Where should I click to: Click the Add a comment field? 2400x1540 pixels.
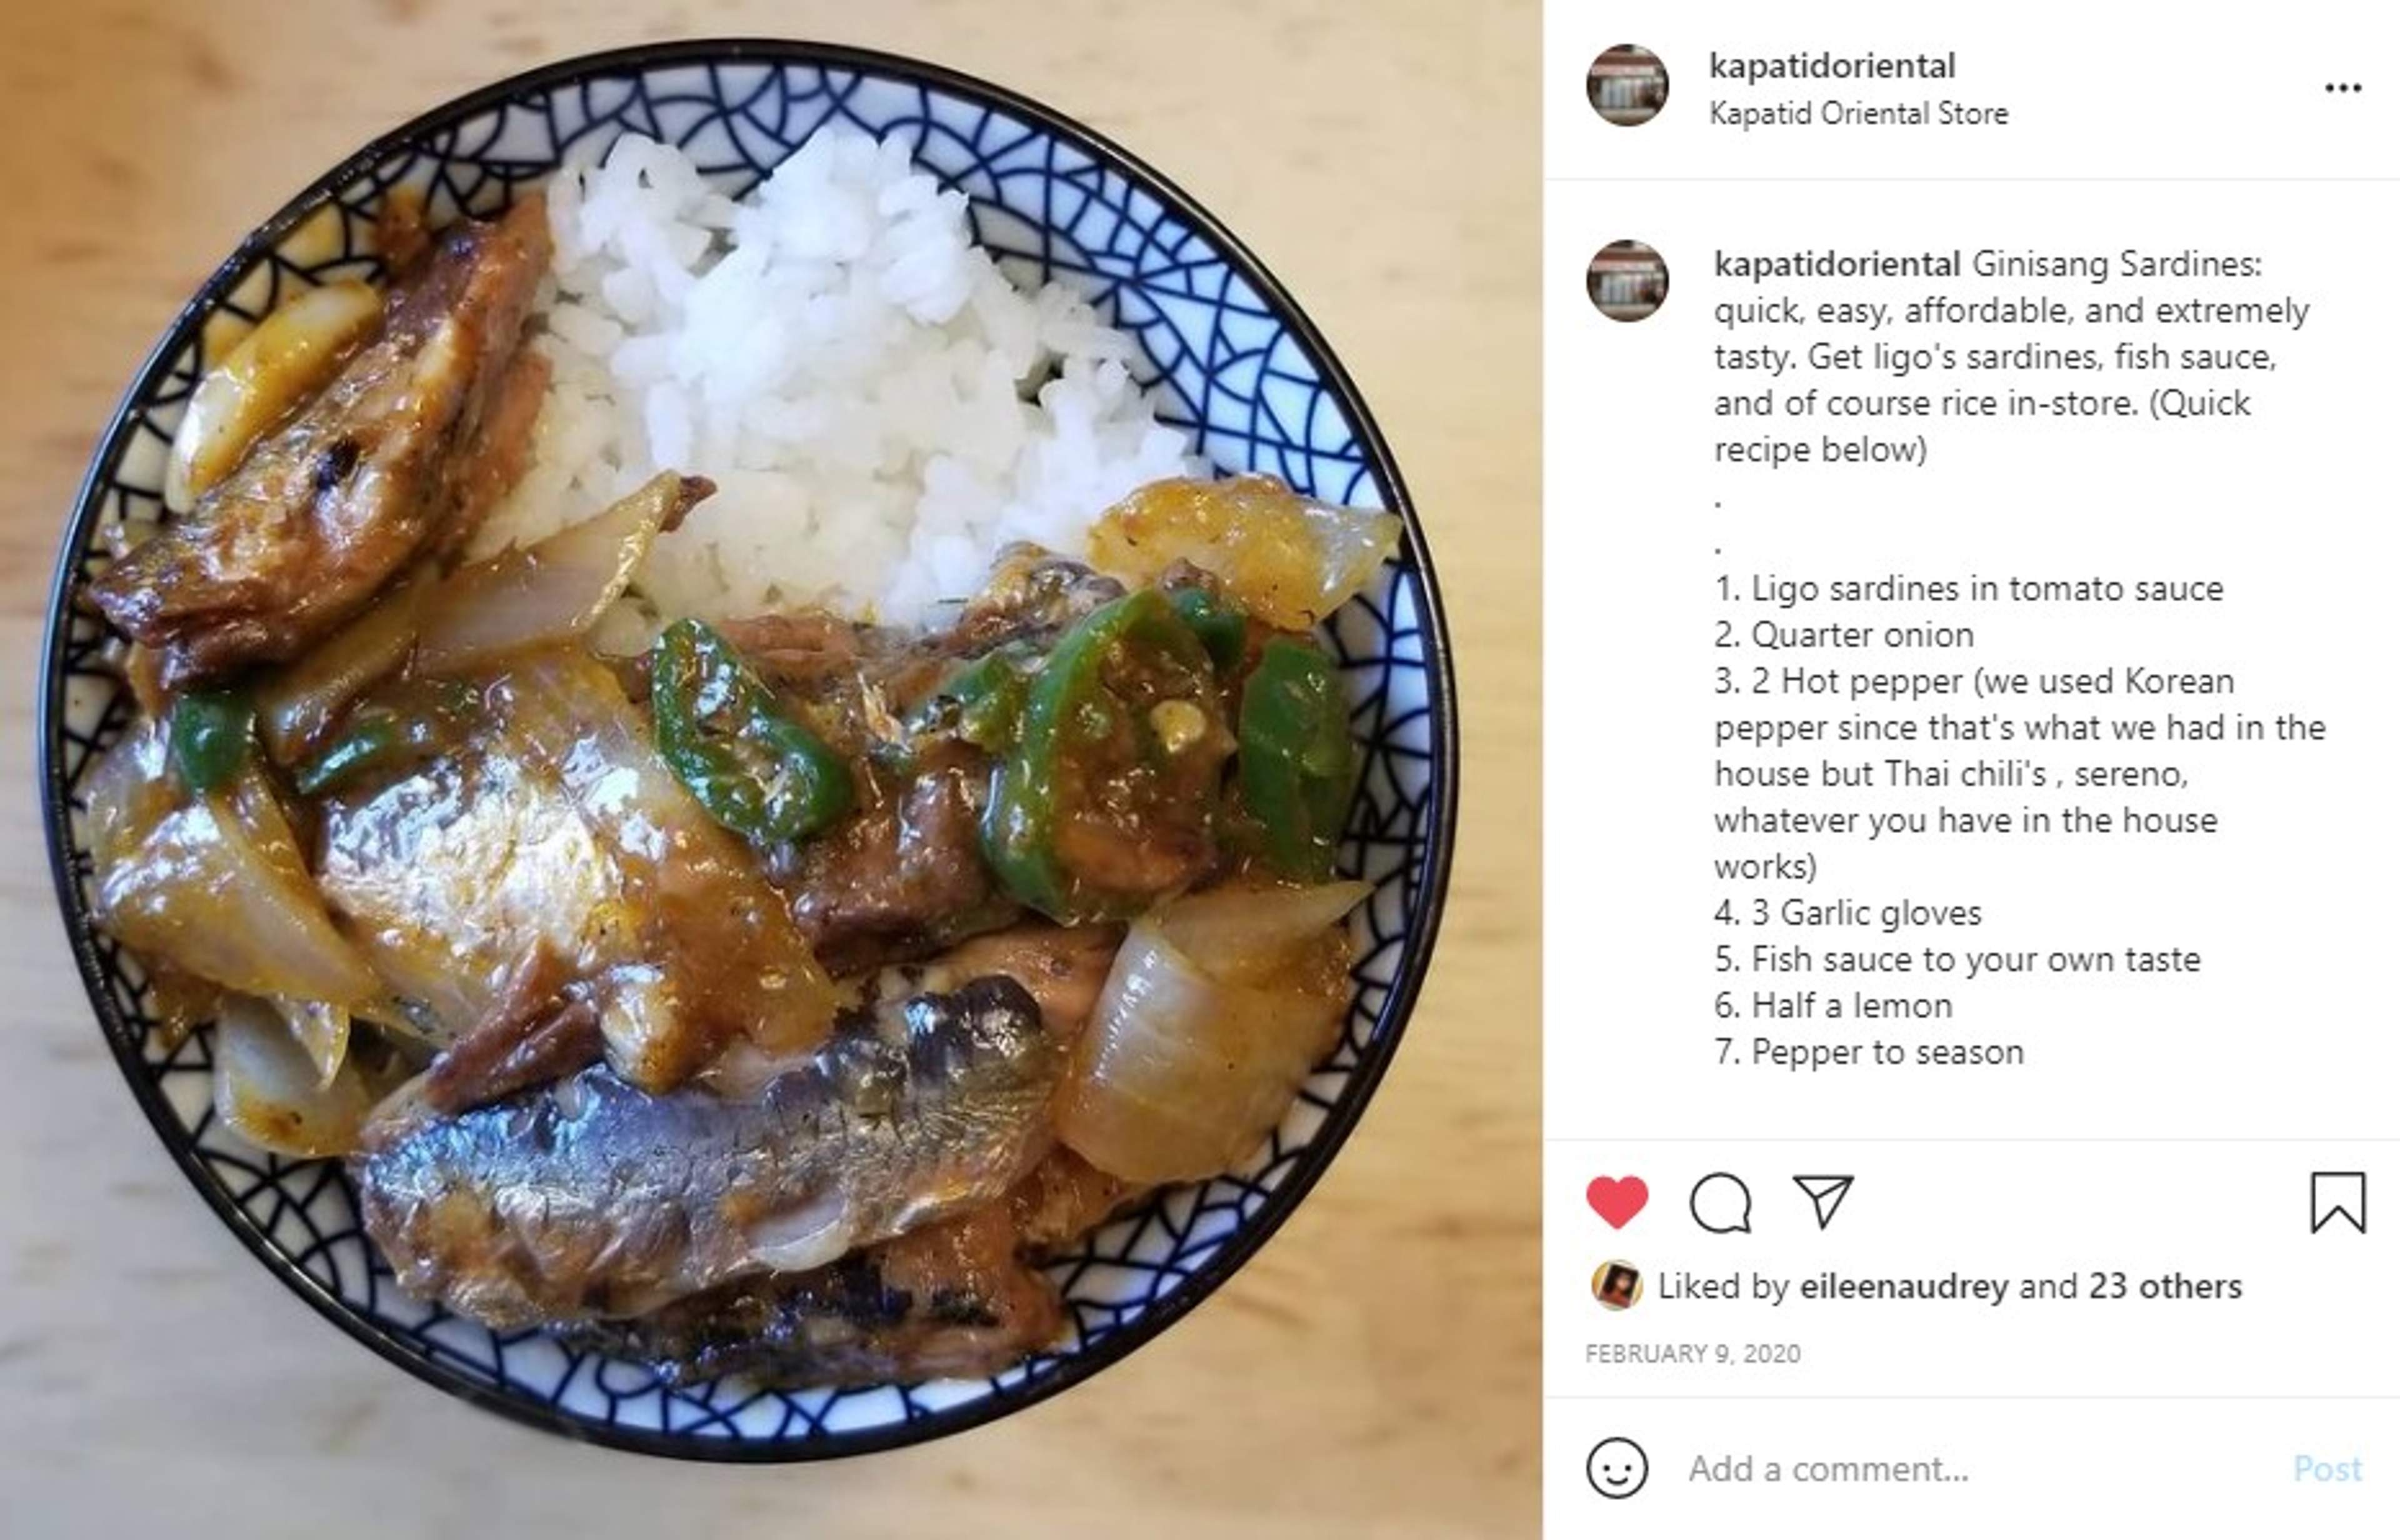1980,1468
